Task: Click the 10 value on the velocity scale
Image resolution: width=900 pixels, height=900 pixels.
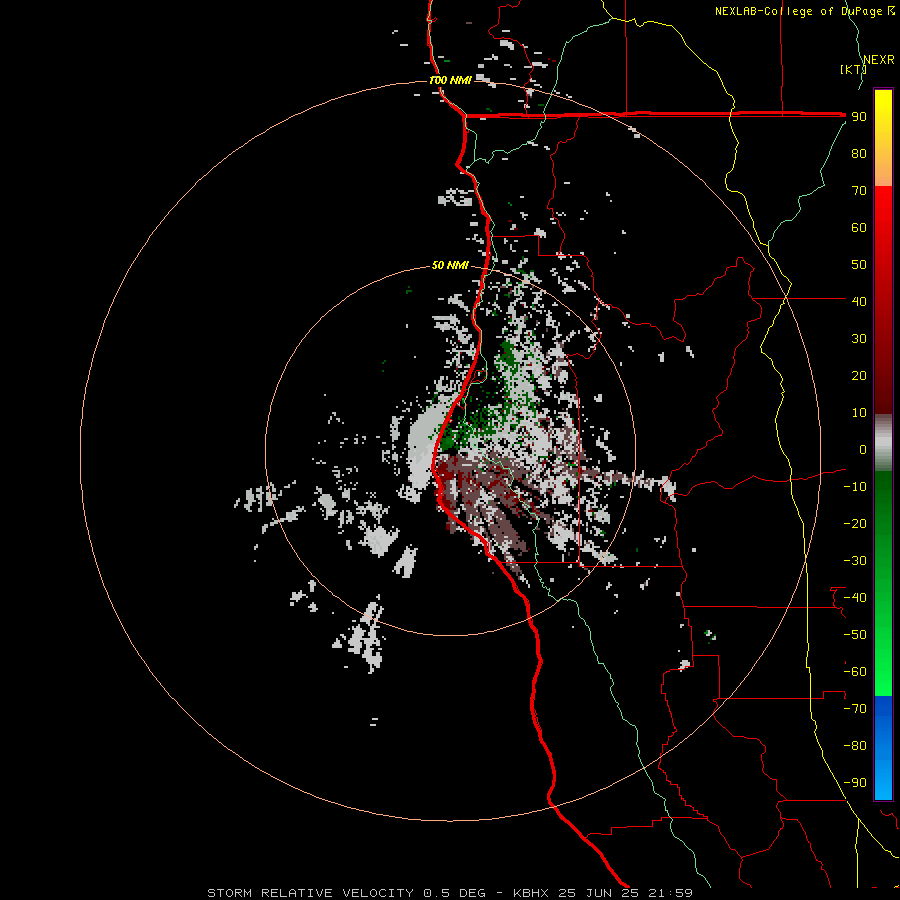Action: [x=859, y=413]
